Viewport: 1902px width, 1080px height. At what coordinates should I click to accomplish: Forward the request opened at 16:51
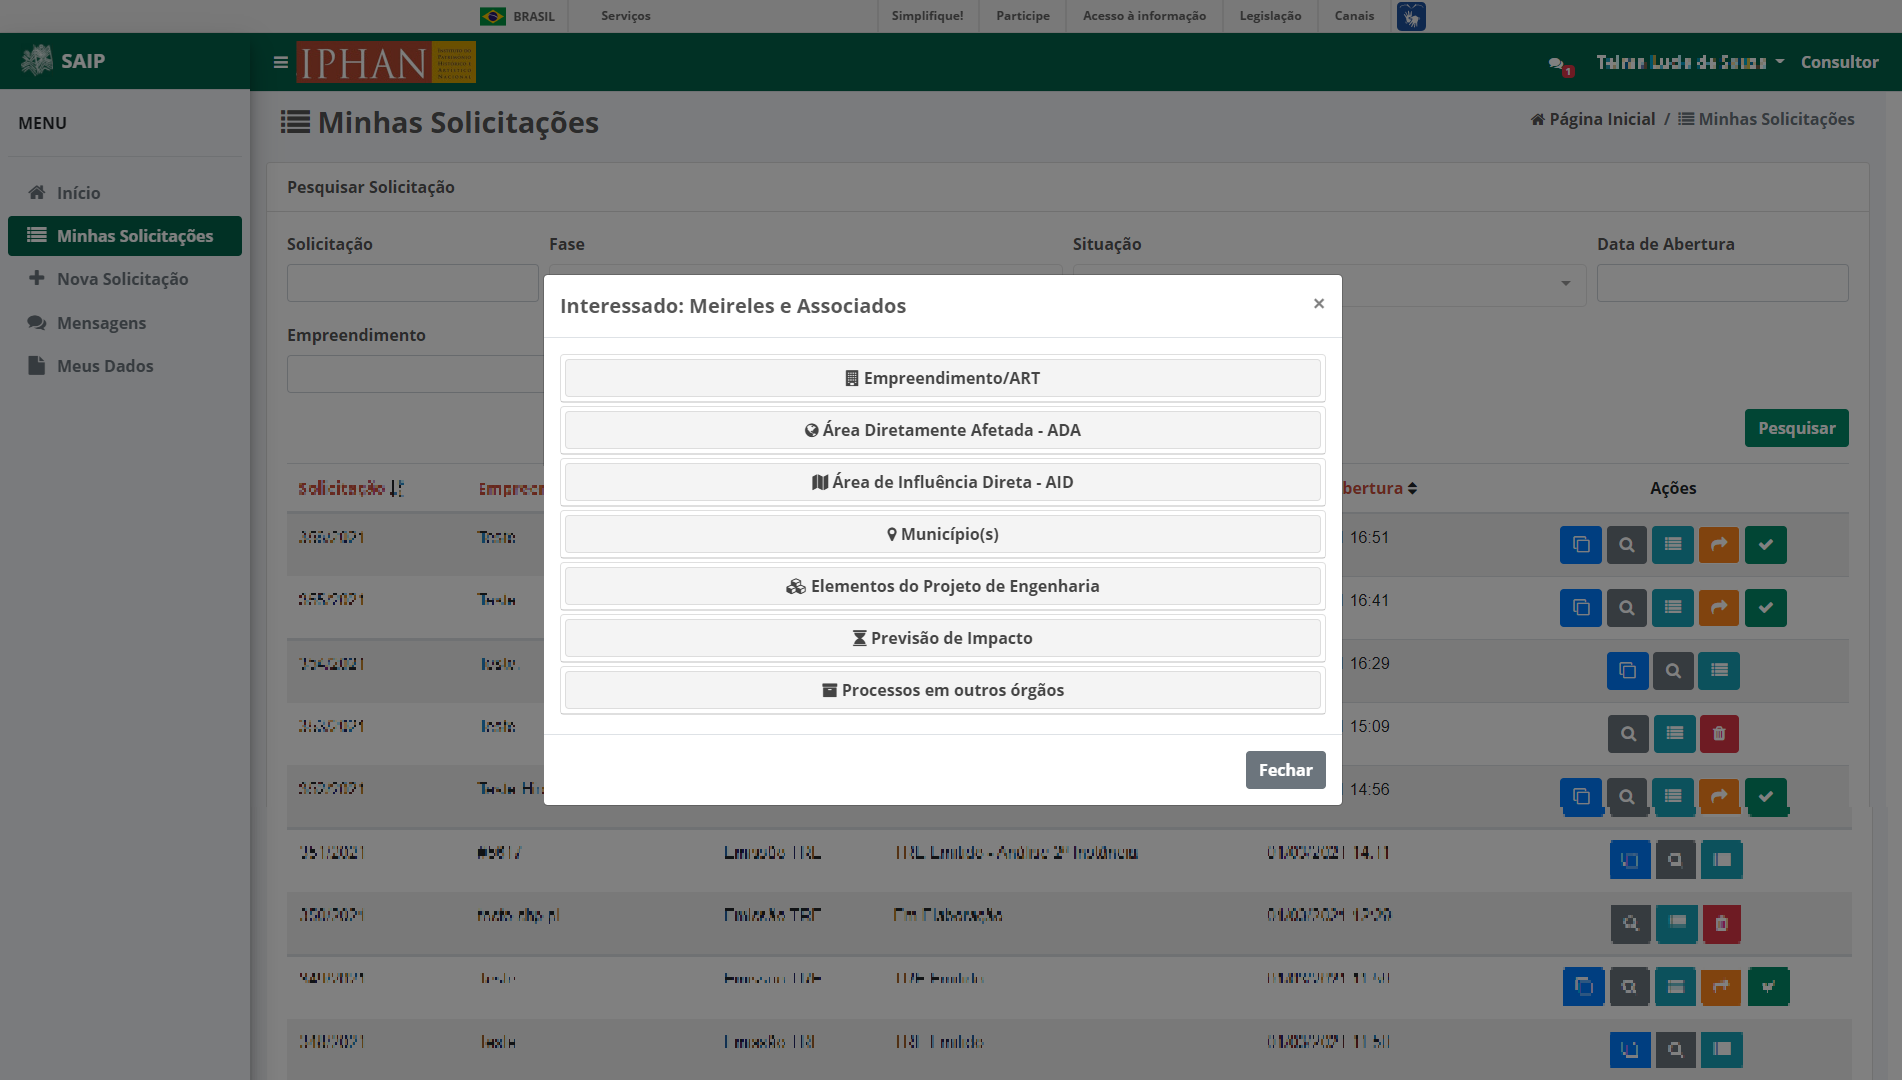[x=1719, y=545]
